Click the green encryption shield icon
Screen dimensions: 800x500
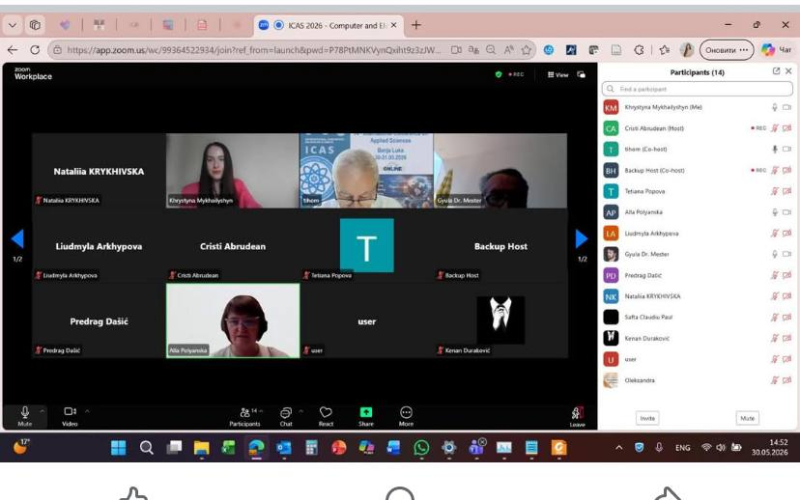click(x=498, y=74)
